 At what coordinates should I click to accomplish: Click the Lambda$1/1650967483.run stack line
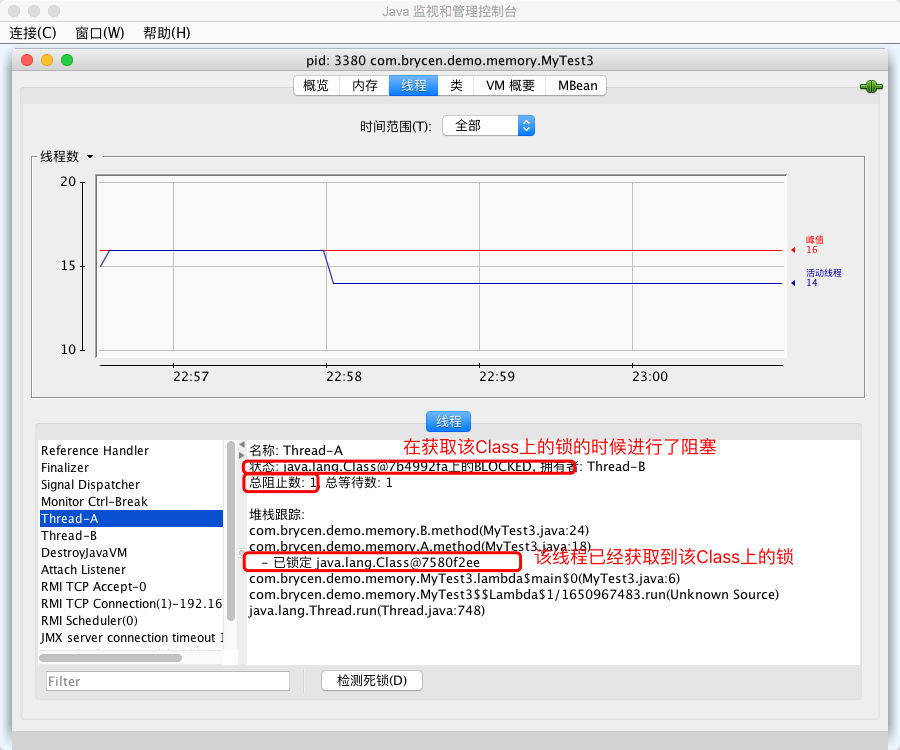click(x=514, y=594)
